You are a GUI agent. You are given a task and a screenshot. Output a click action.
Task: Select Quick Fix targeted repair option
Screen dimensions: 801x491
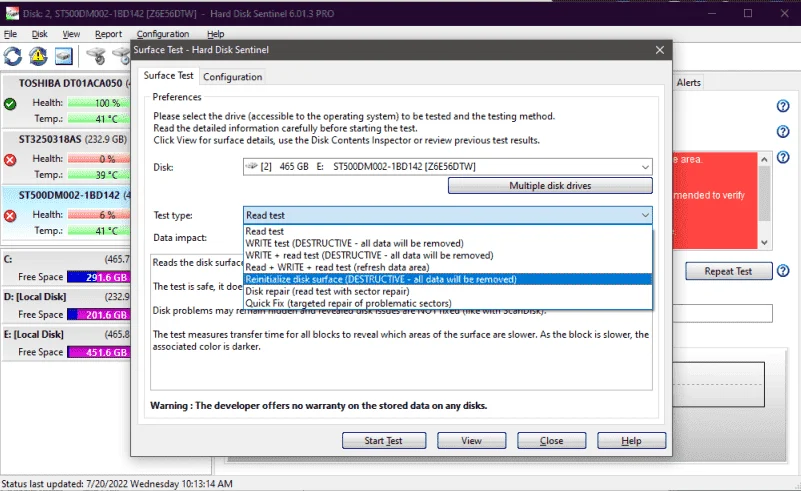tap(447, 303)
